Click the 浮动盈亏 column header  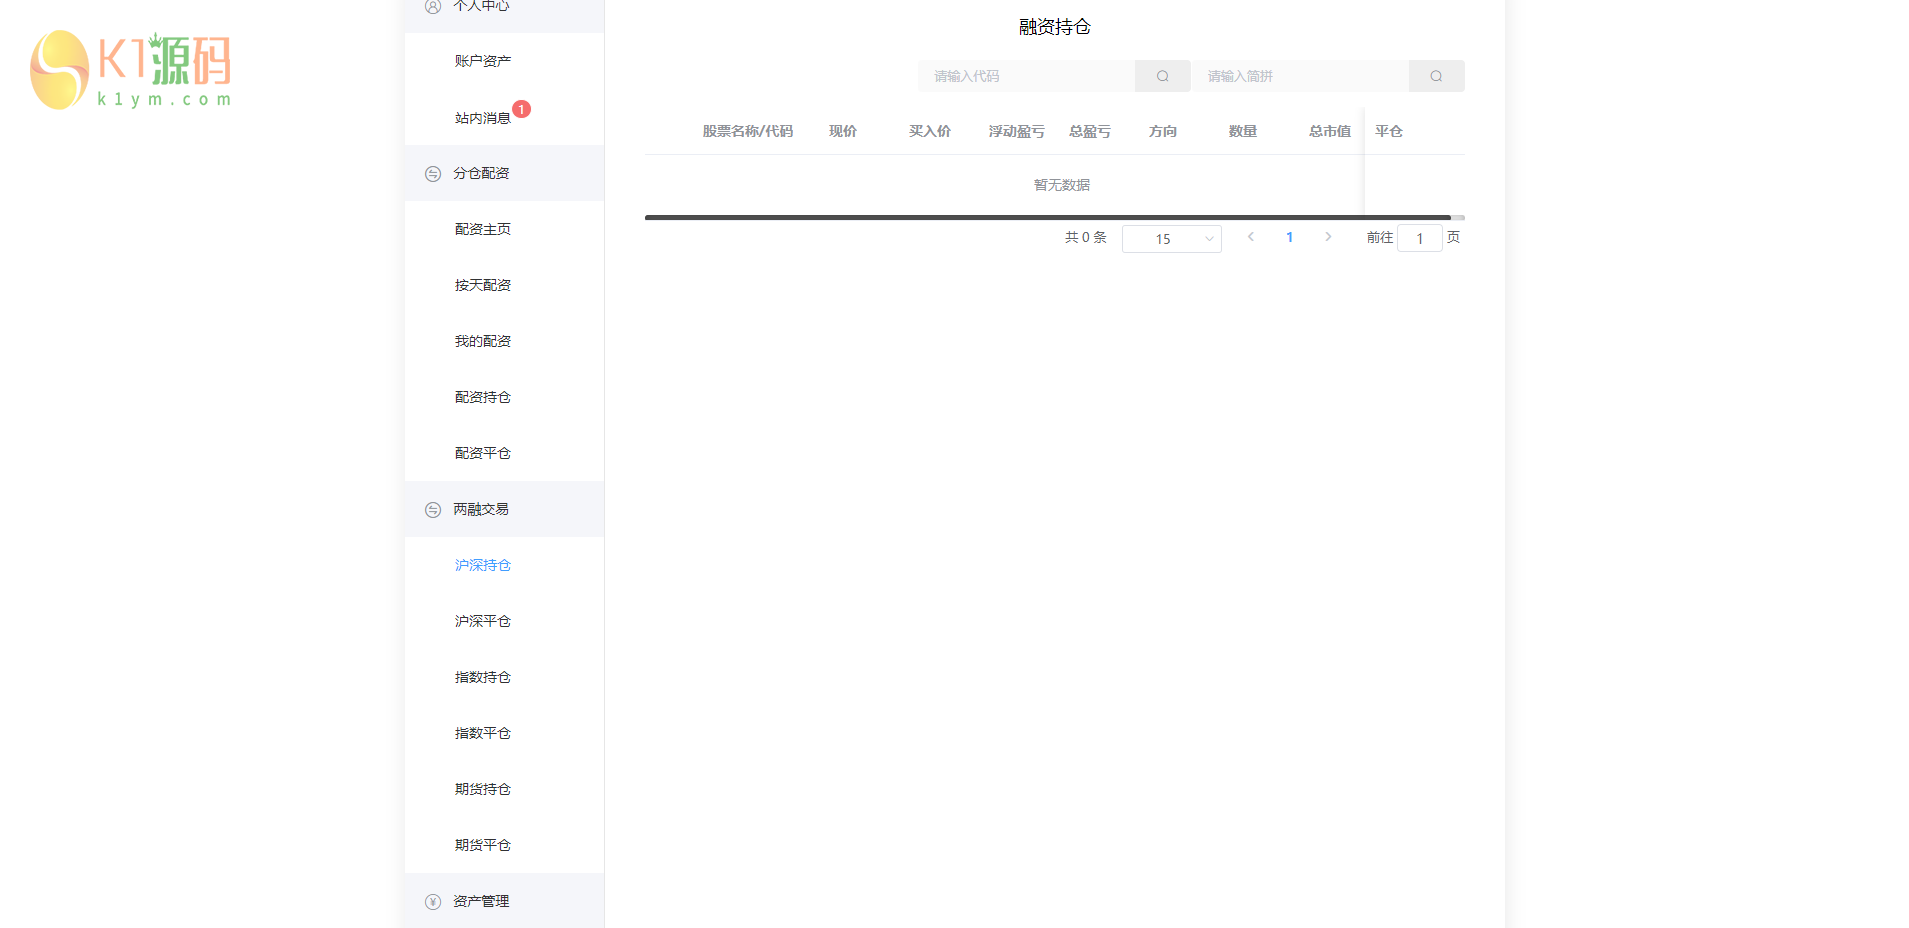1016,131
